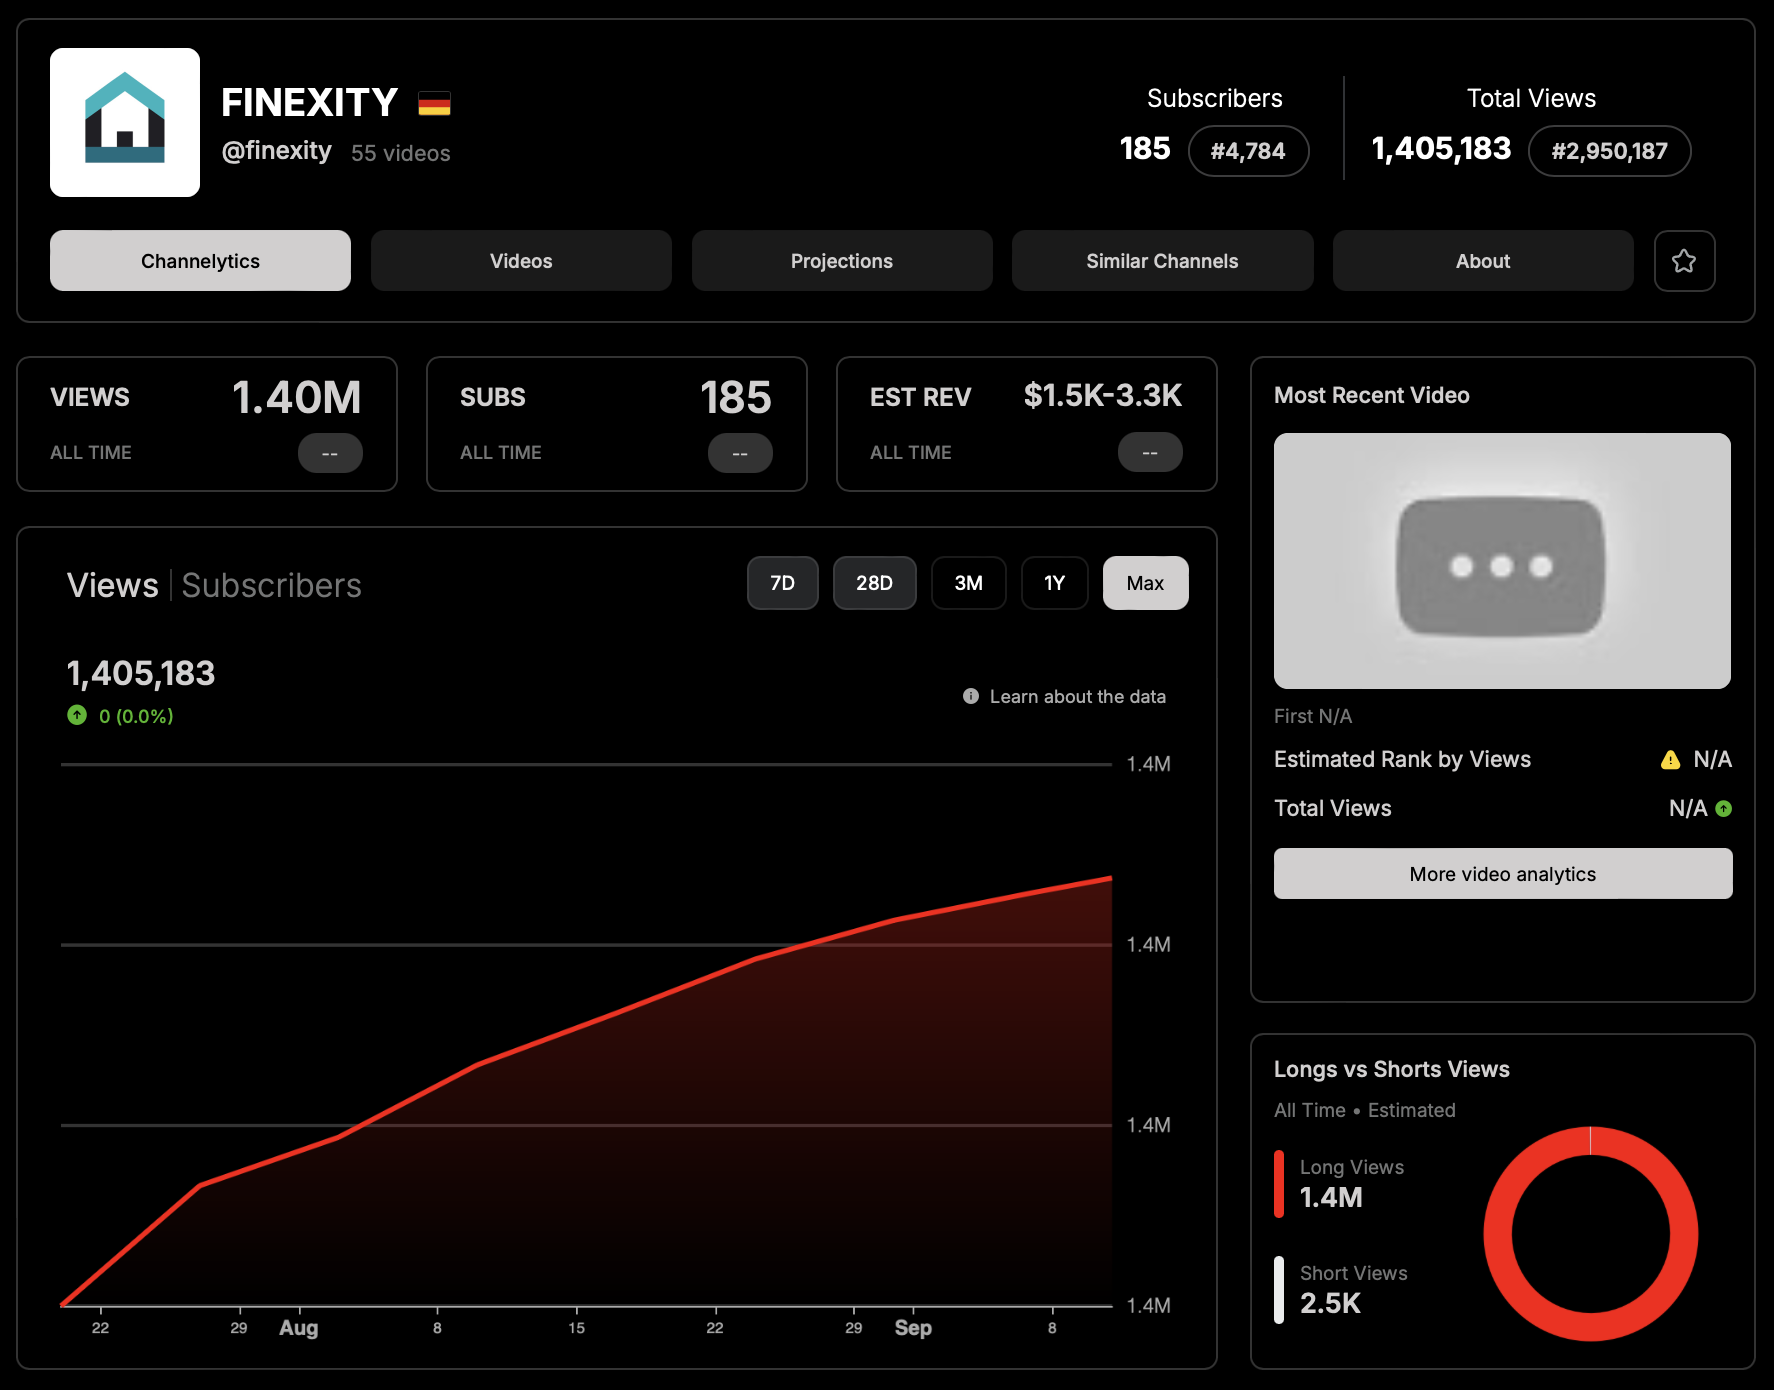Screen dimensions: 1774x1390
Task: Click the green up-arrow change icon
Action: click(77, 715)
